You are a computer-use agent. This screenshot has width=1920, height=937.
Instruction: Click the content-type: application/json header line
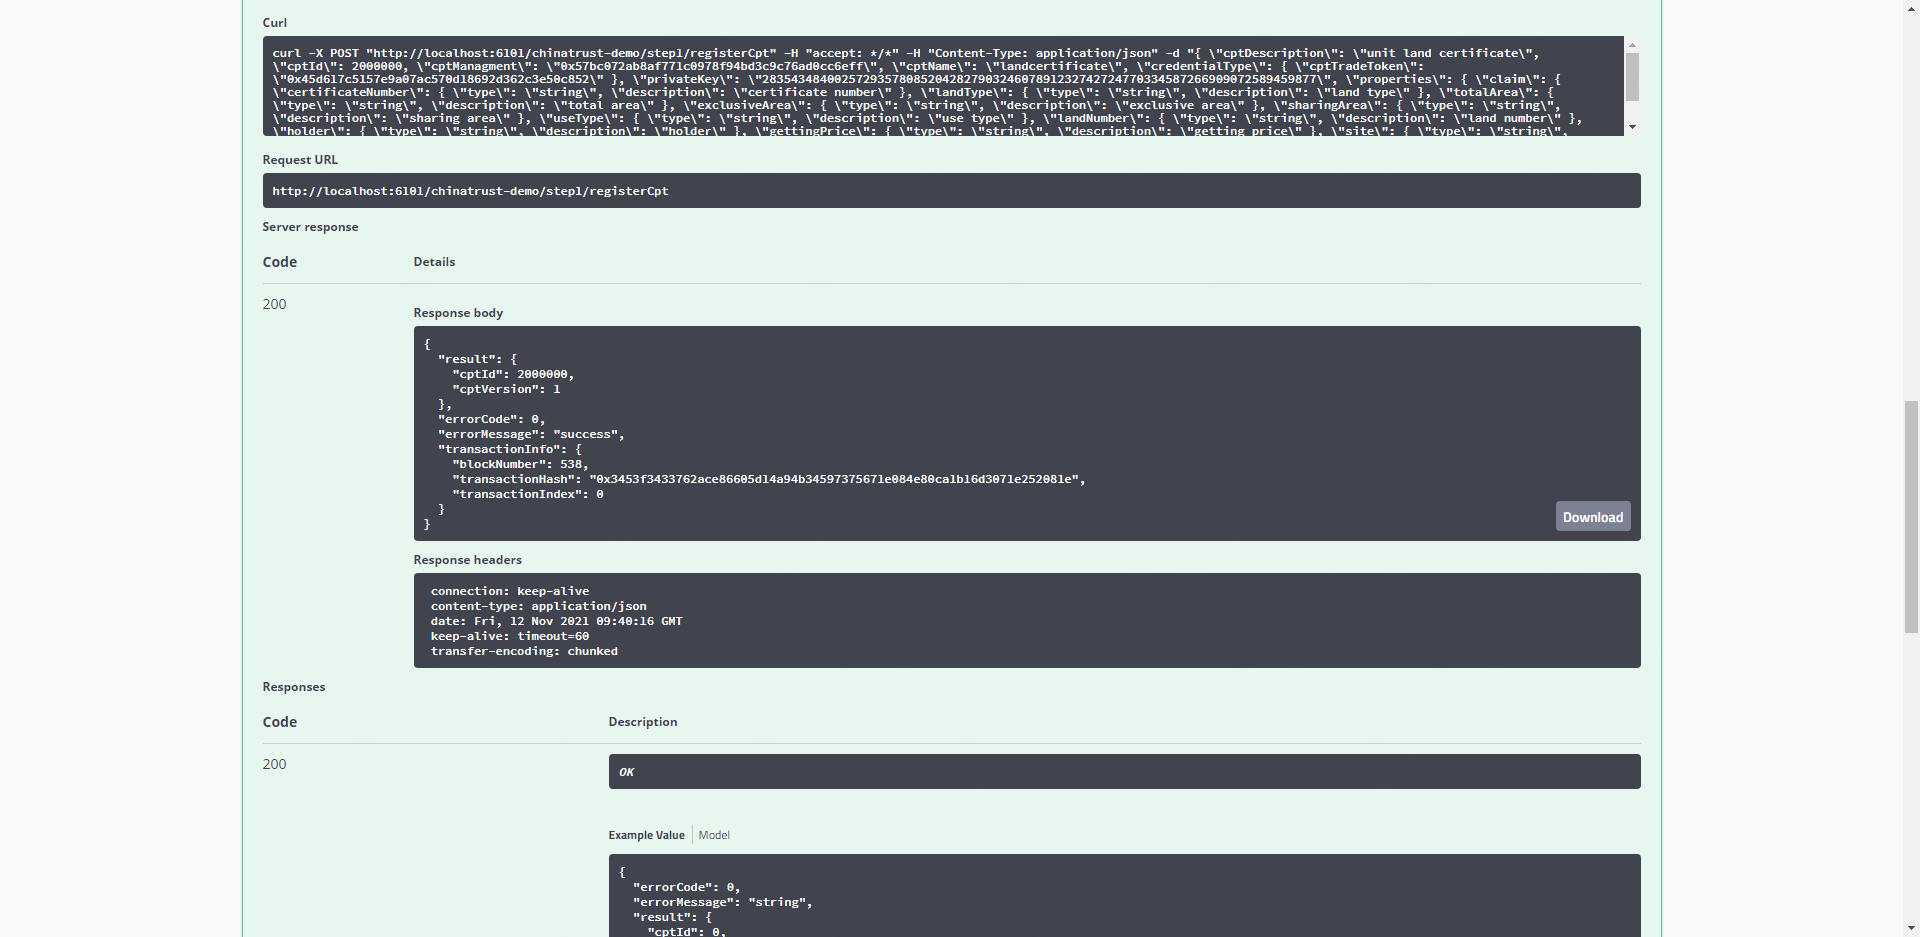pos(539,606)
